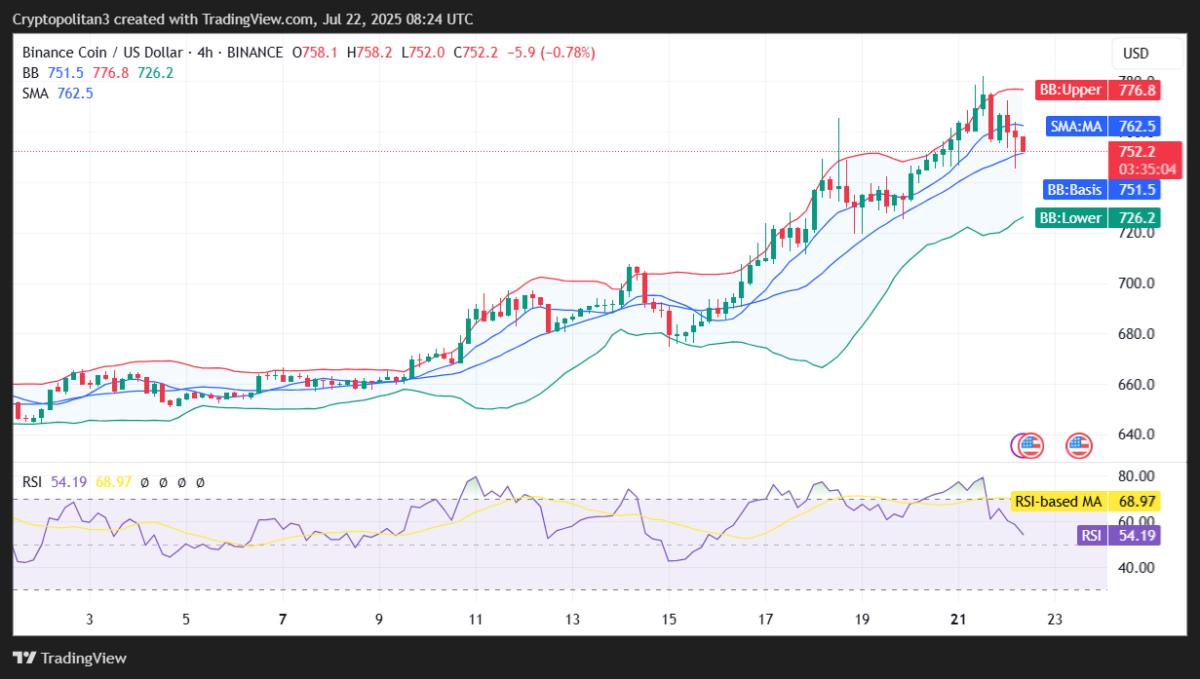Image resolution: width=1200 pixels, height=679 pixels.
Task: Click the RSI indicator legend in lower pane
Action: [33, 482]
